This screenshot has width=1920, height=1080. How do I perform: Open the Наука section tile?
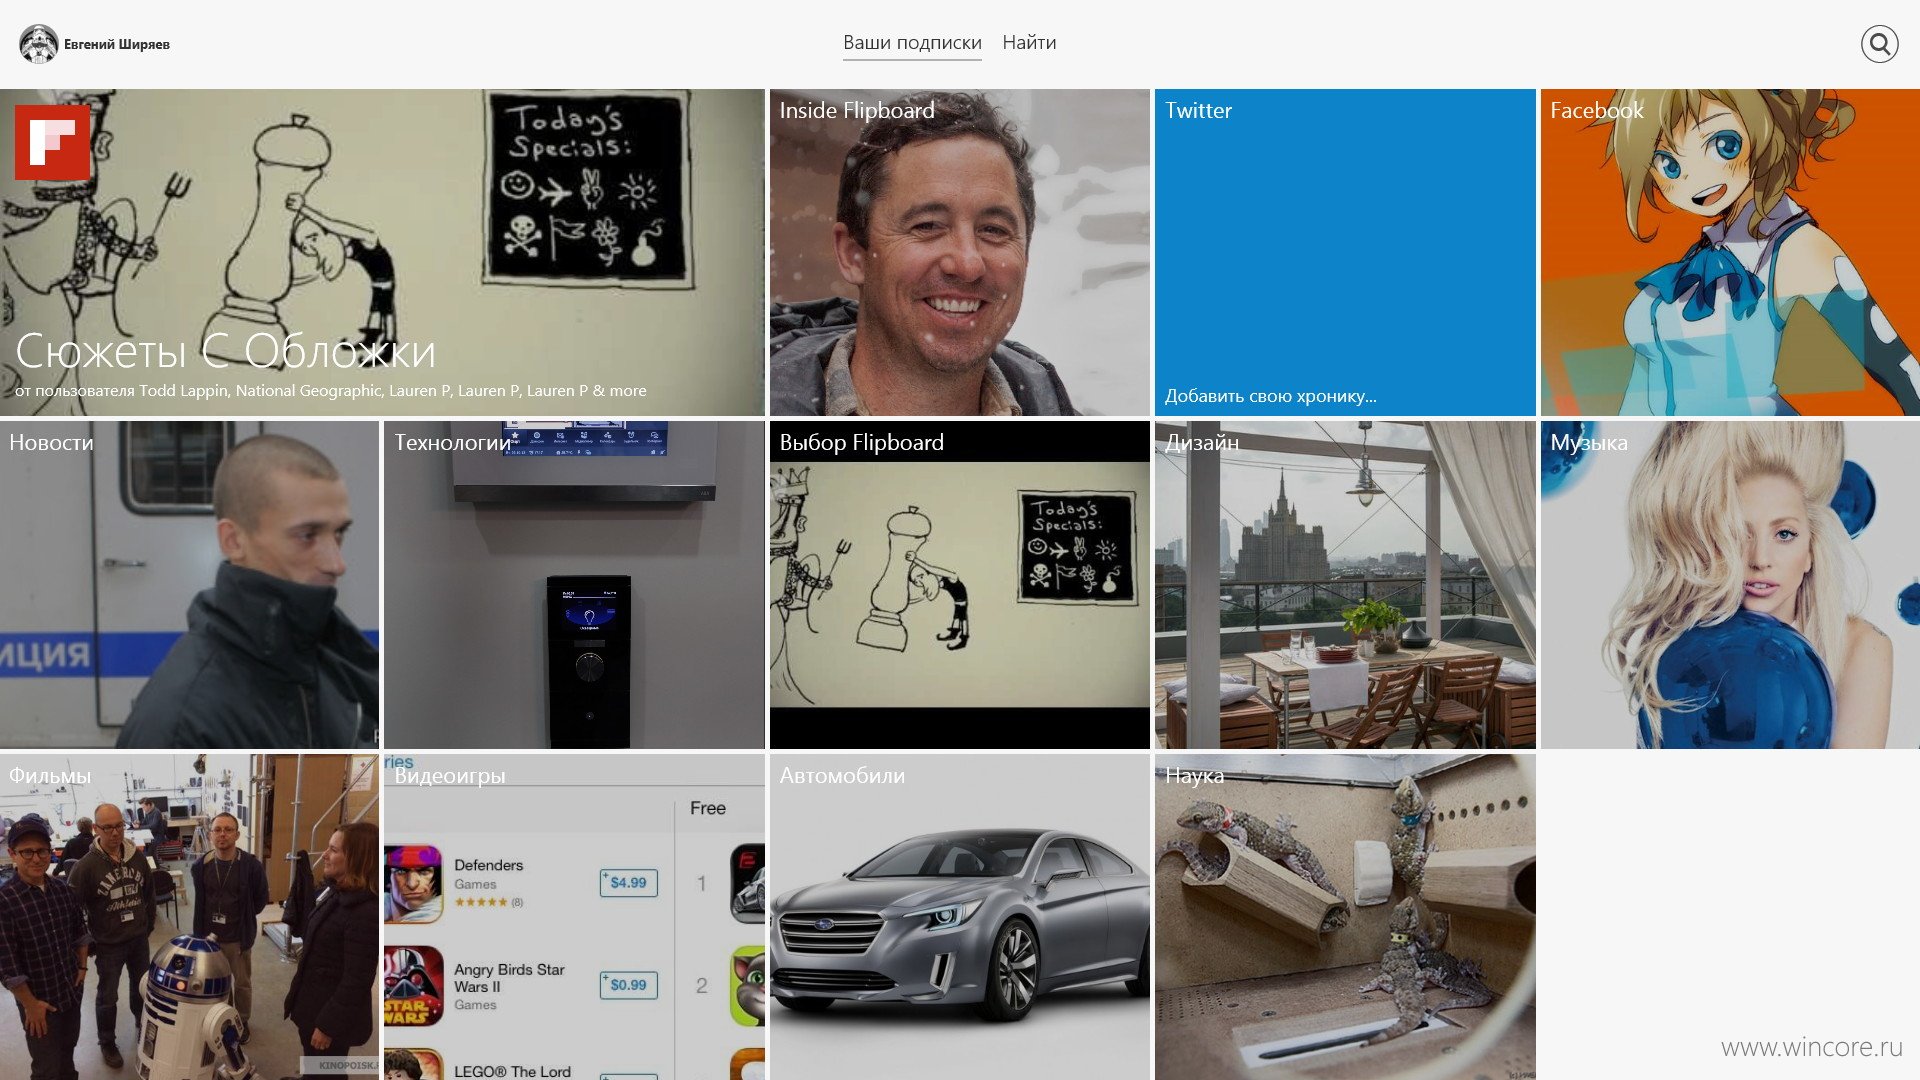[1345, 917]
